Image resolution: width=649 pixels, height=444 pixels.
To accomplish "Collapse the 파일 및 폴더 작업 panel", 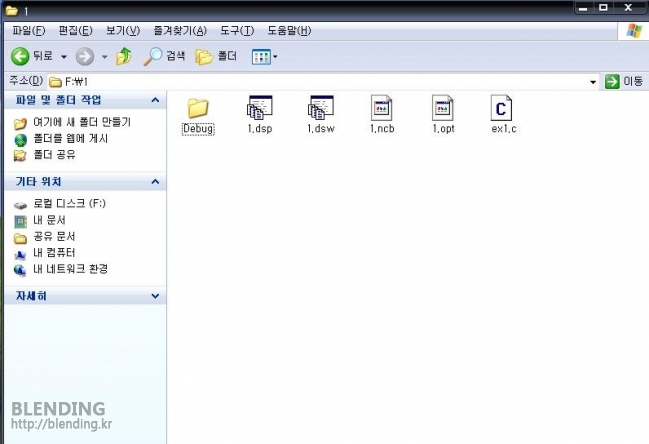I will click(155, 100).
